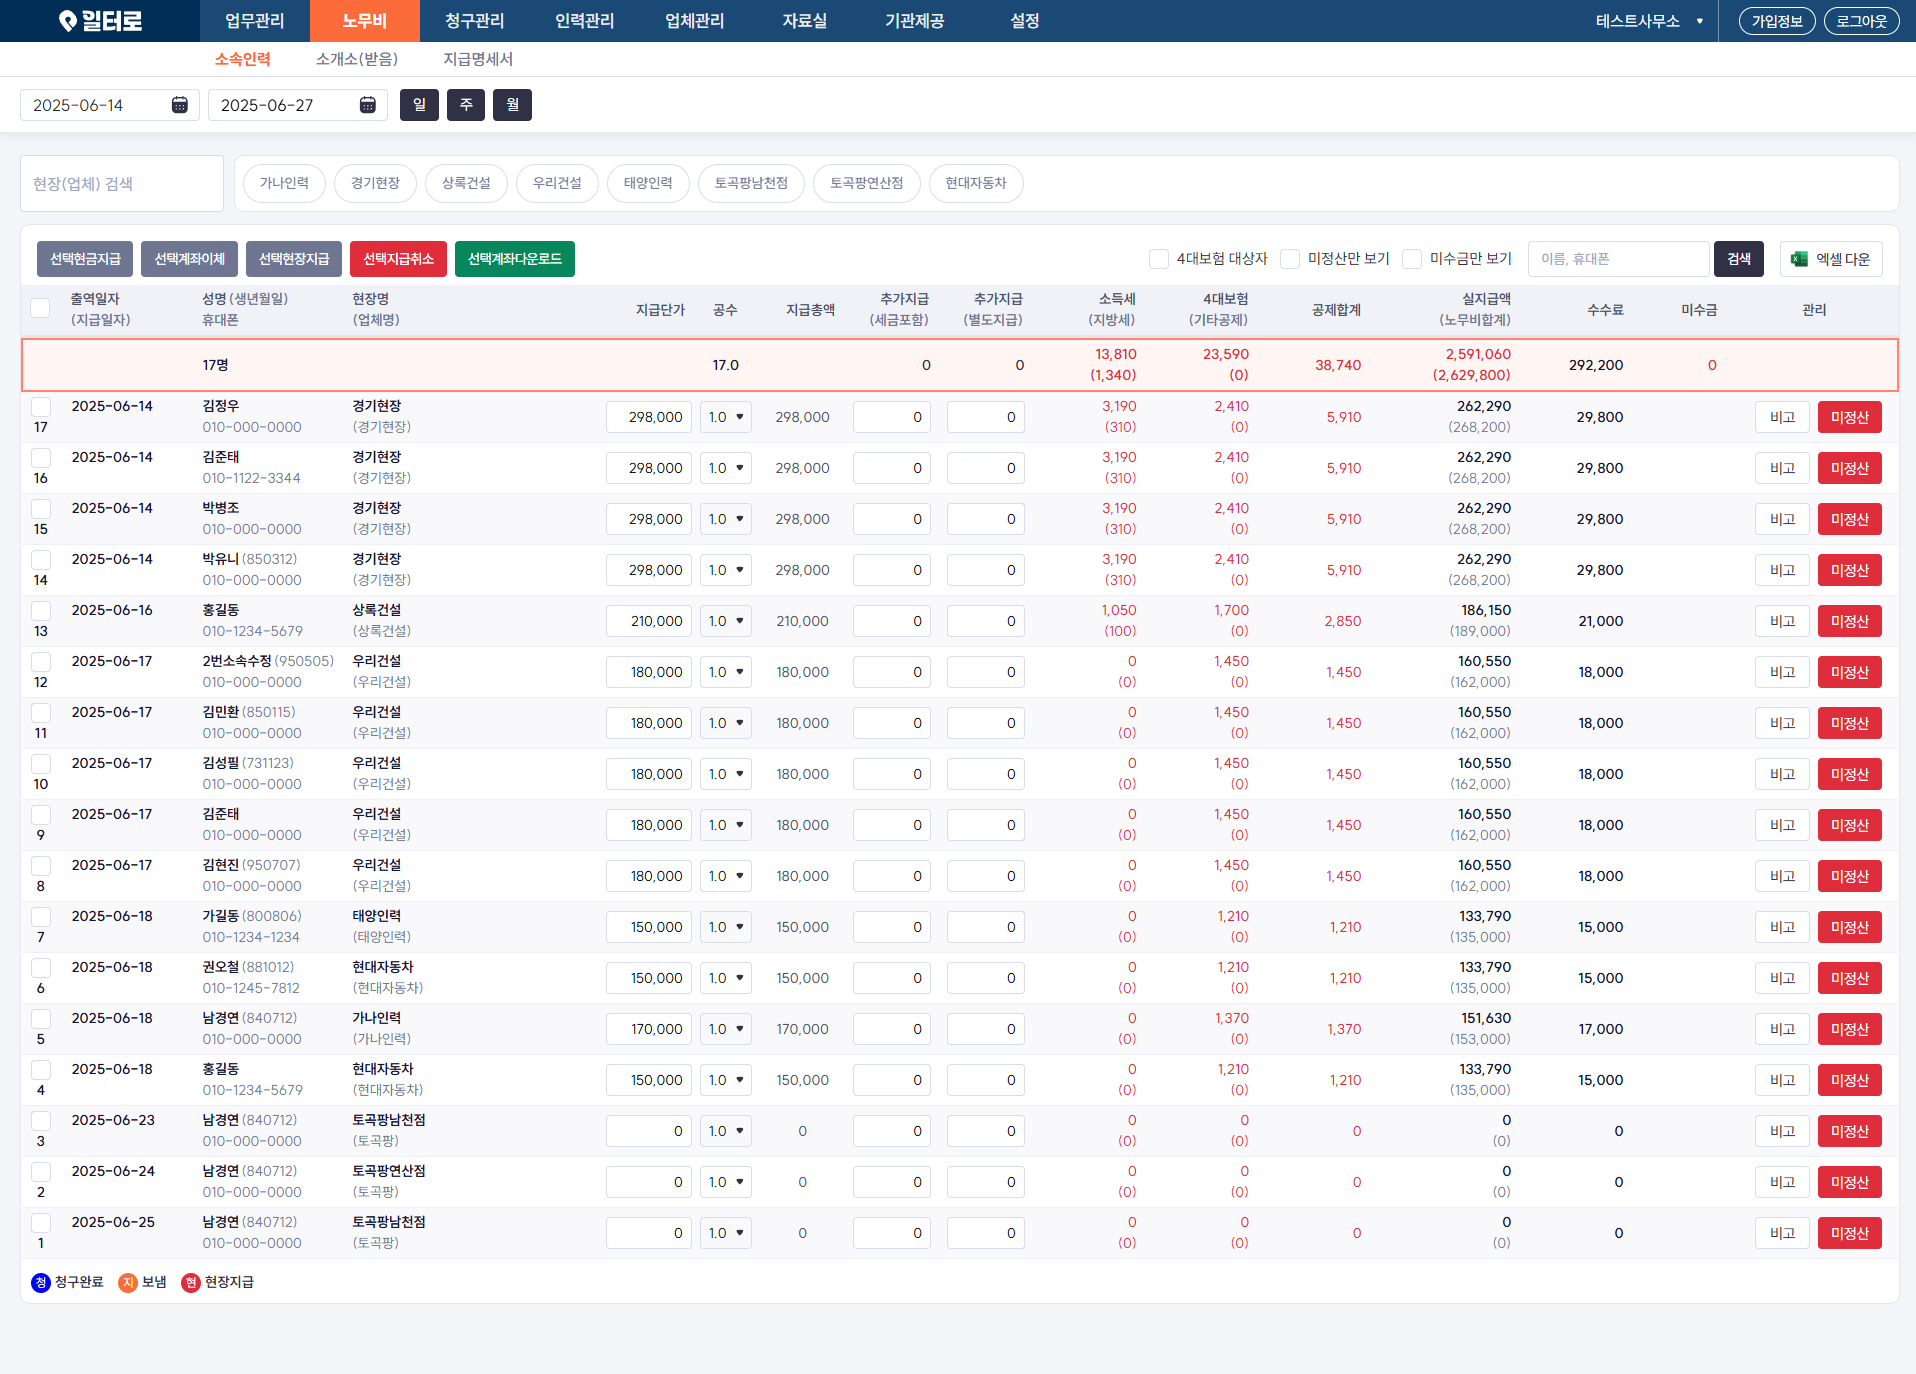The width and height of the screenshot is (1916, 1374).
Task: Switch to the 지급명세서 tab
Action: 478,59
